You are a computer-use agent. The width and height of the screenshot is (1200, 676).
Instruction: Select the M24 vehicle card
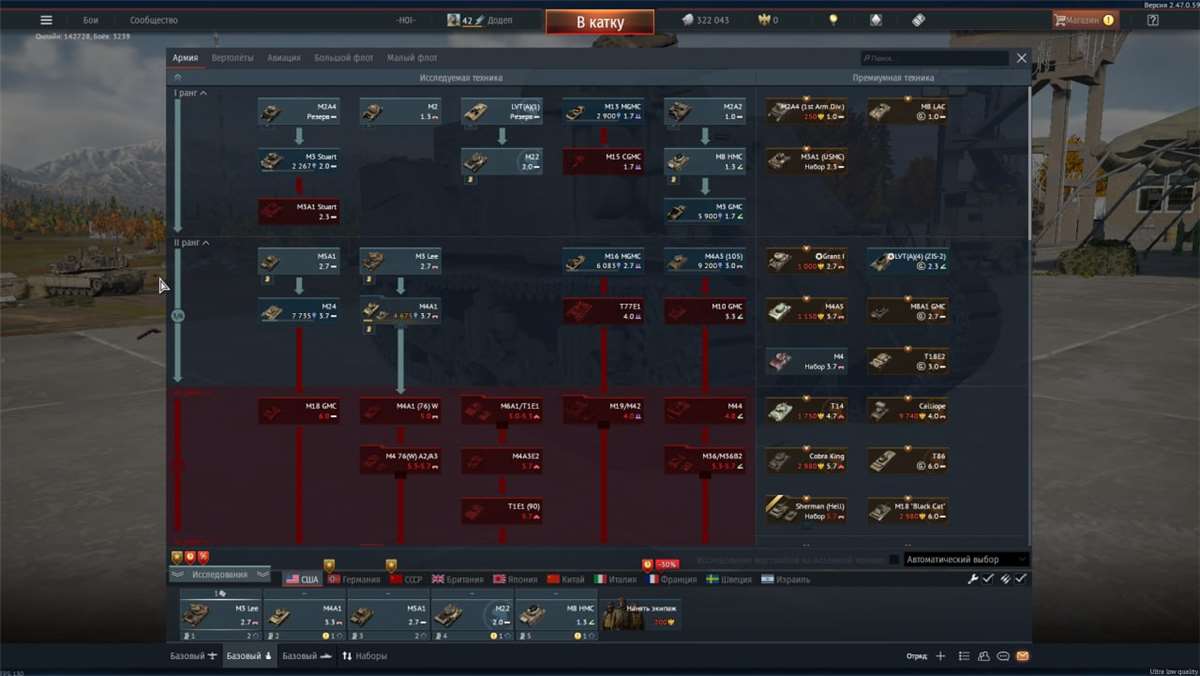click(298, 311)
